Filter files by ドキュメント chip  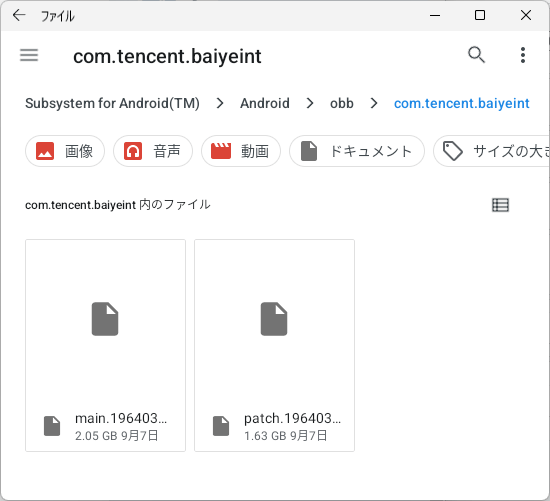(357, 151)
